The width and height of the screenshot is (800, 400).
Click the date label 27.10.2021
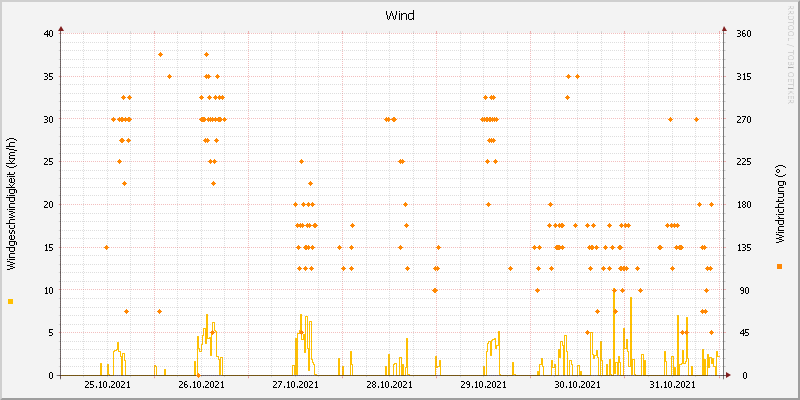tap(295, 384)
